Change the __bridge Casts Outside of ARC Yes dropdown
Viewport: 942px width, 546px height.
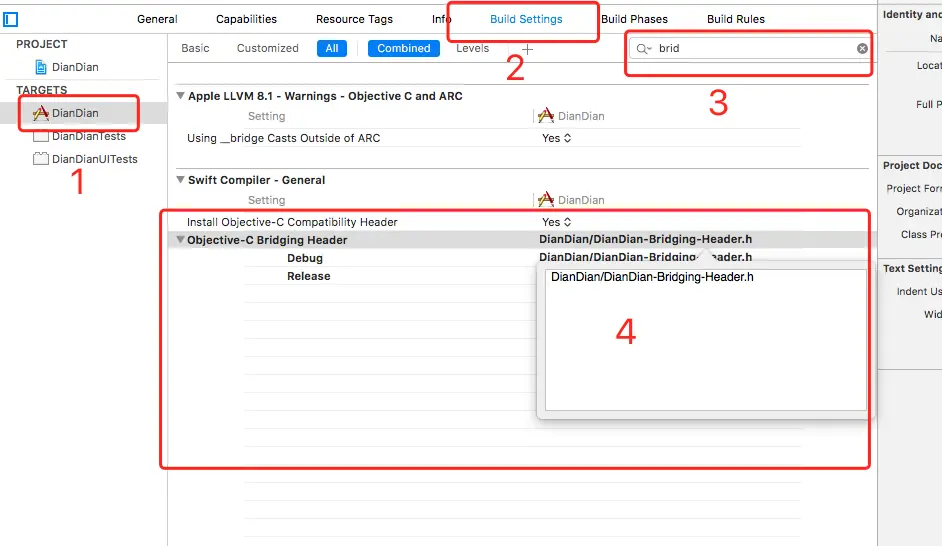(556, 138)
